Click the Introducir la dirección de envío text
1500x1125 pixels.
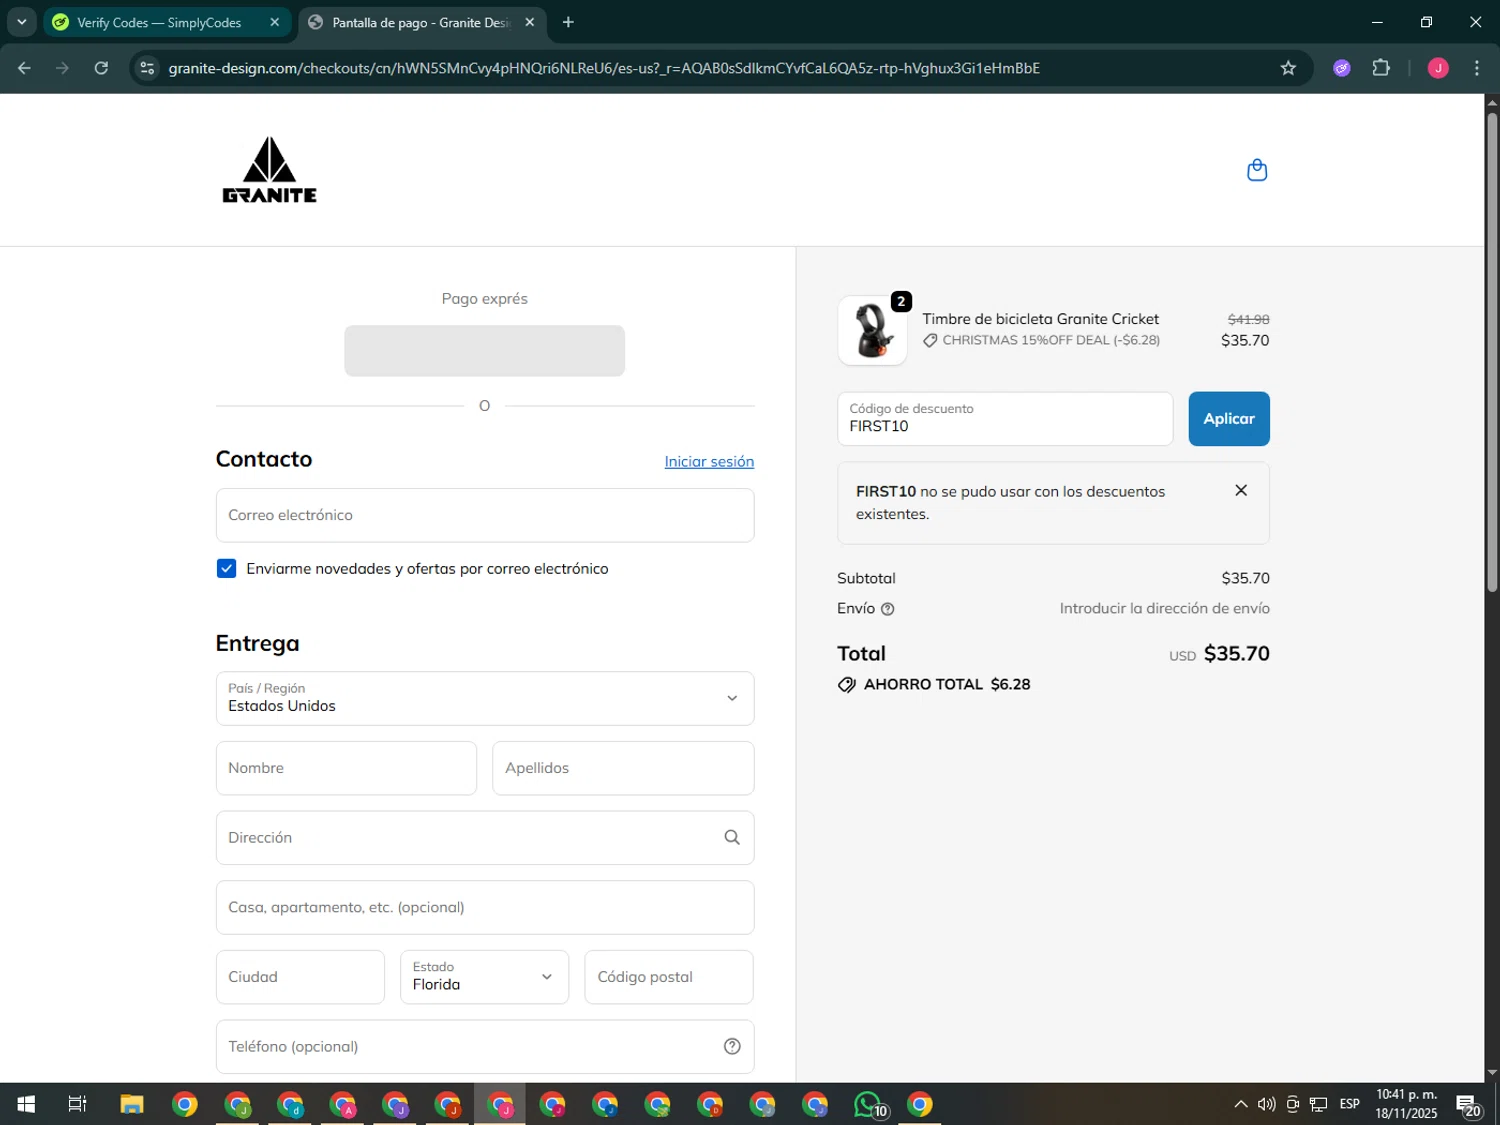click(1165, 609)
